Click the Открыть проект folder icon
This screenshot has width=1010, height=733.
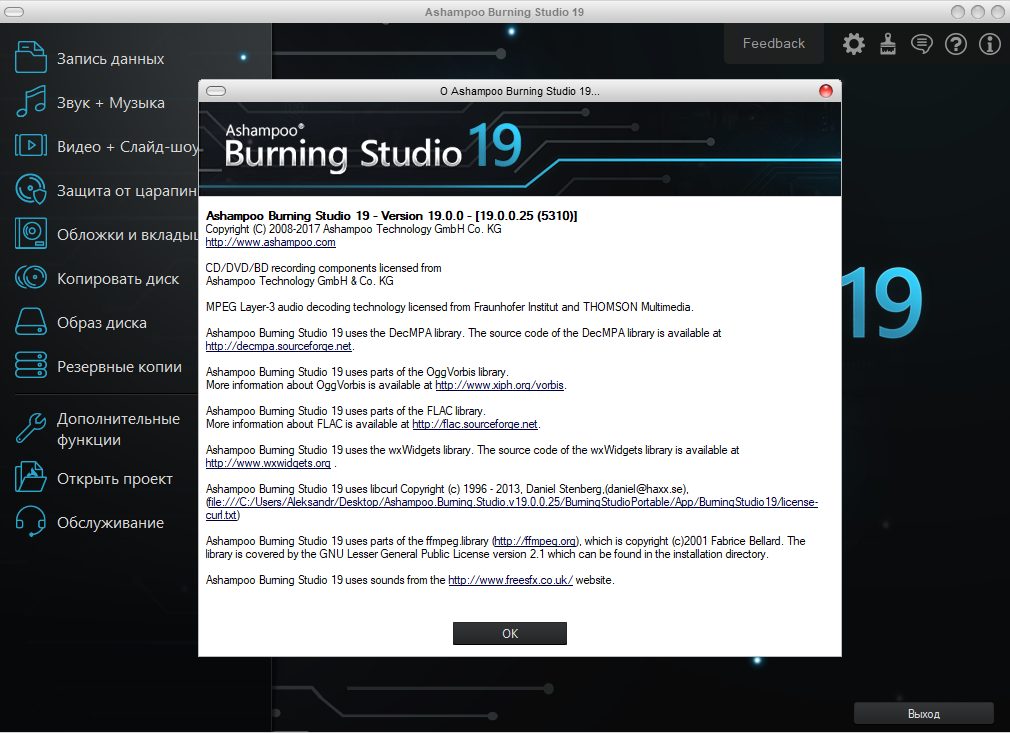pos(30,477)
